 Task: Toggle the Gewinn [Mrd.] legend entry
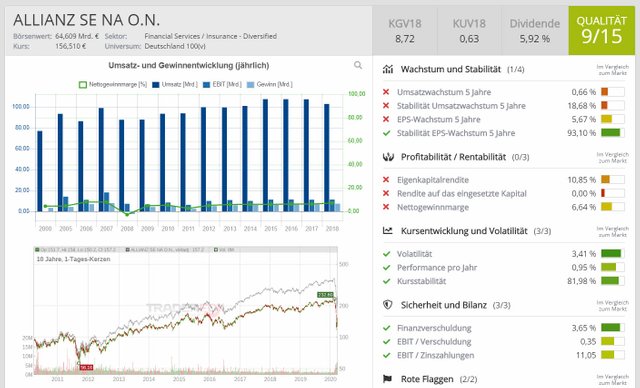pyautogui.click(x=269, y=84)
